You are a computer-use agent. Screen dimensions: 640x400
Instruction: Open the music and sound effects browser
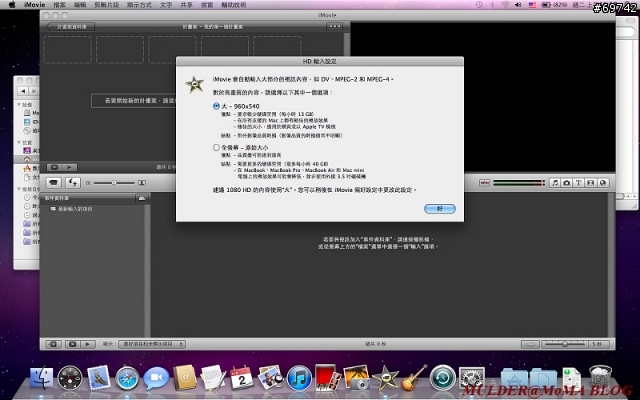[555, 183]
